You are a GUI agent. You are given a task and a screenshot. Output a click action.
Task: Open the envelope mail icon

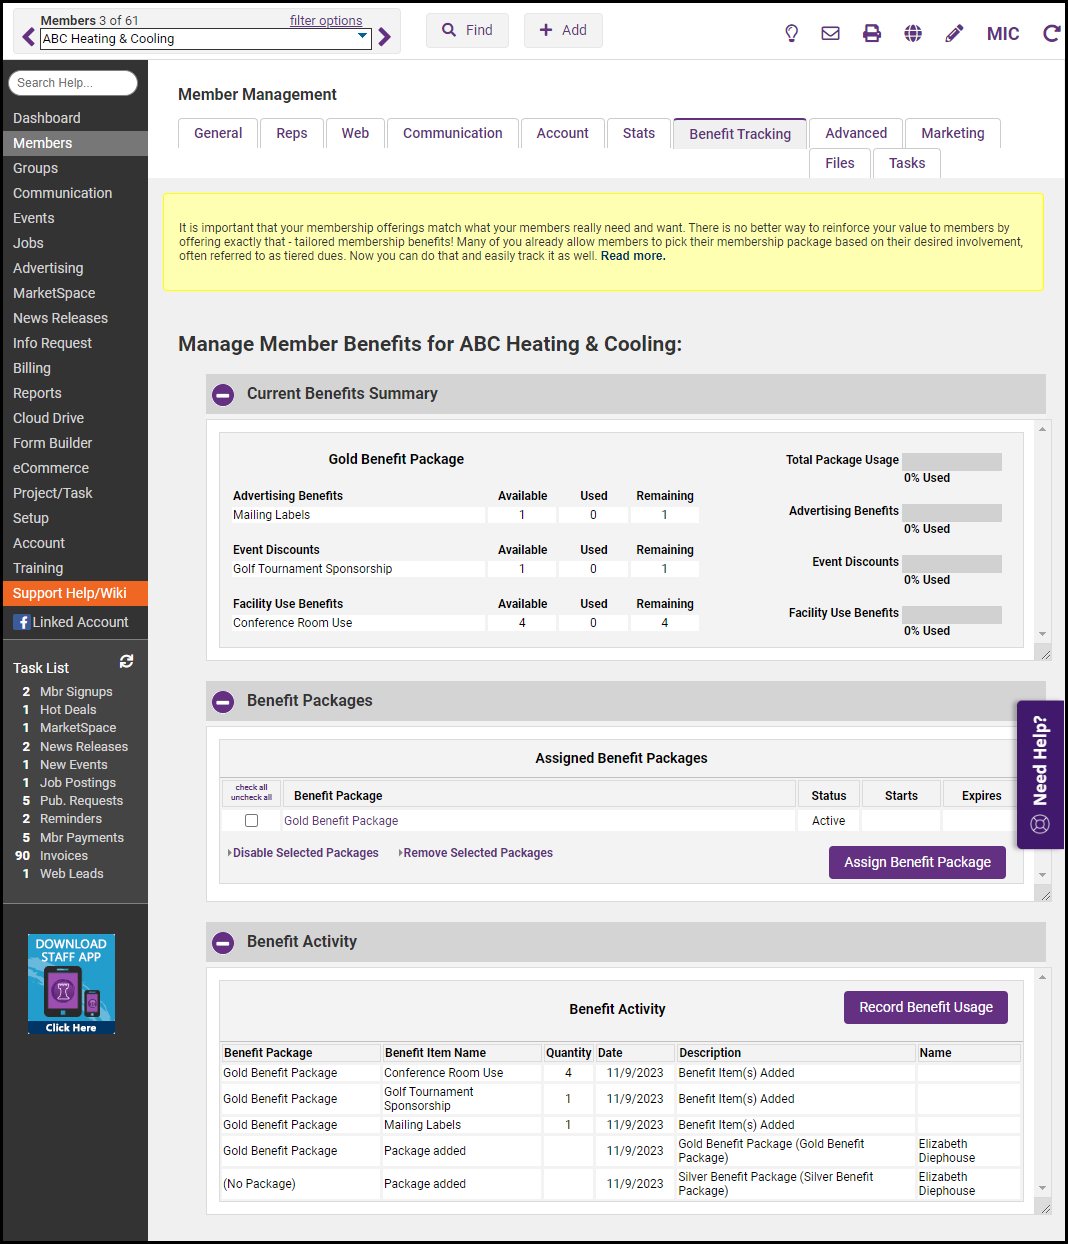click(x=830, y=33)
